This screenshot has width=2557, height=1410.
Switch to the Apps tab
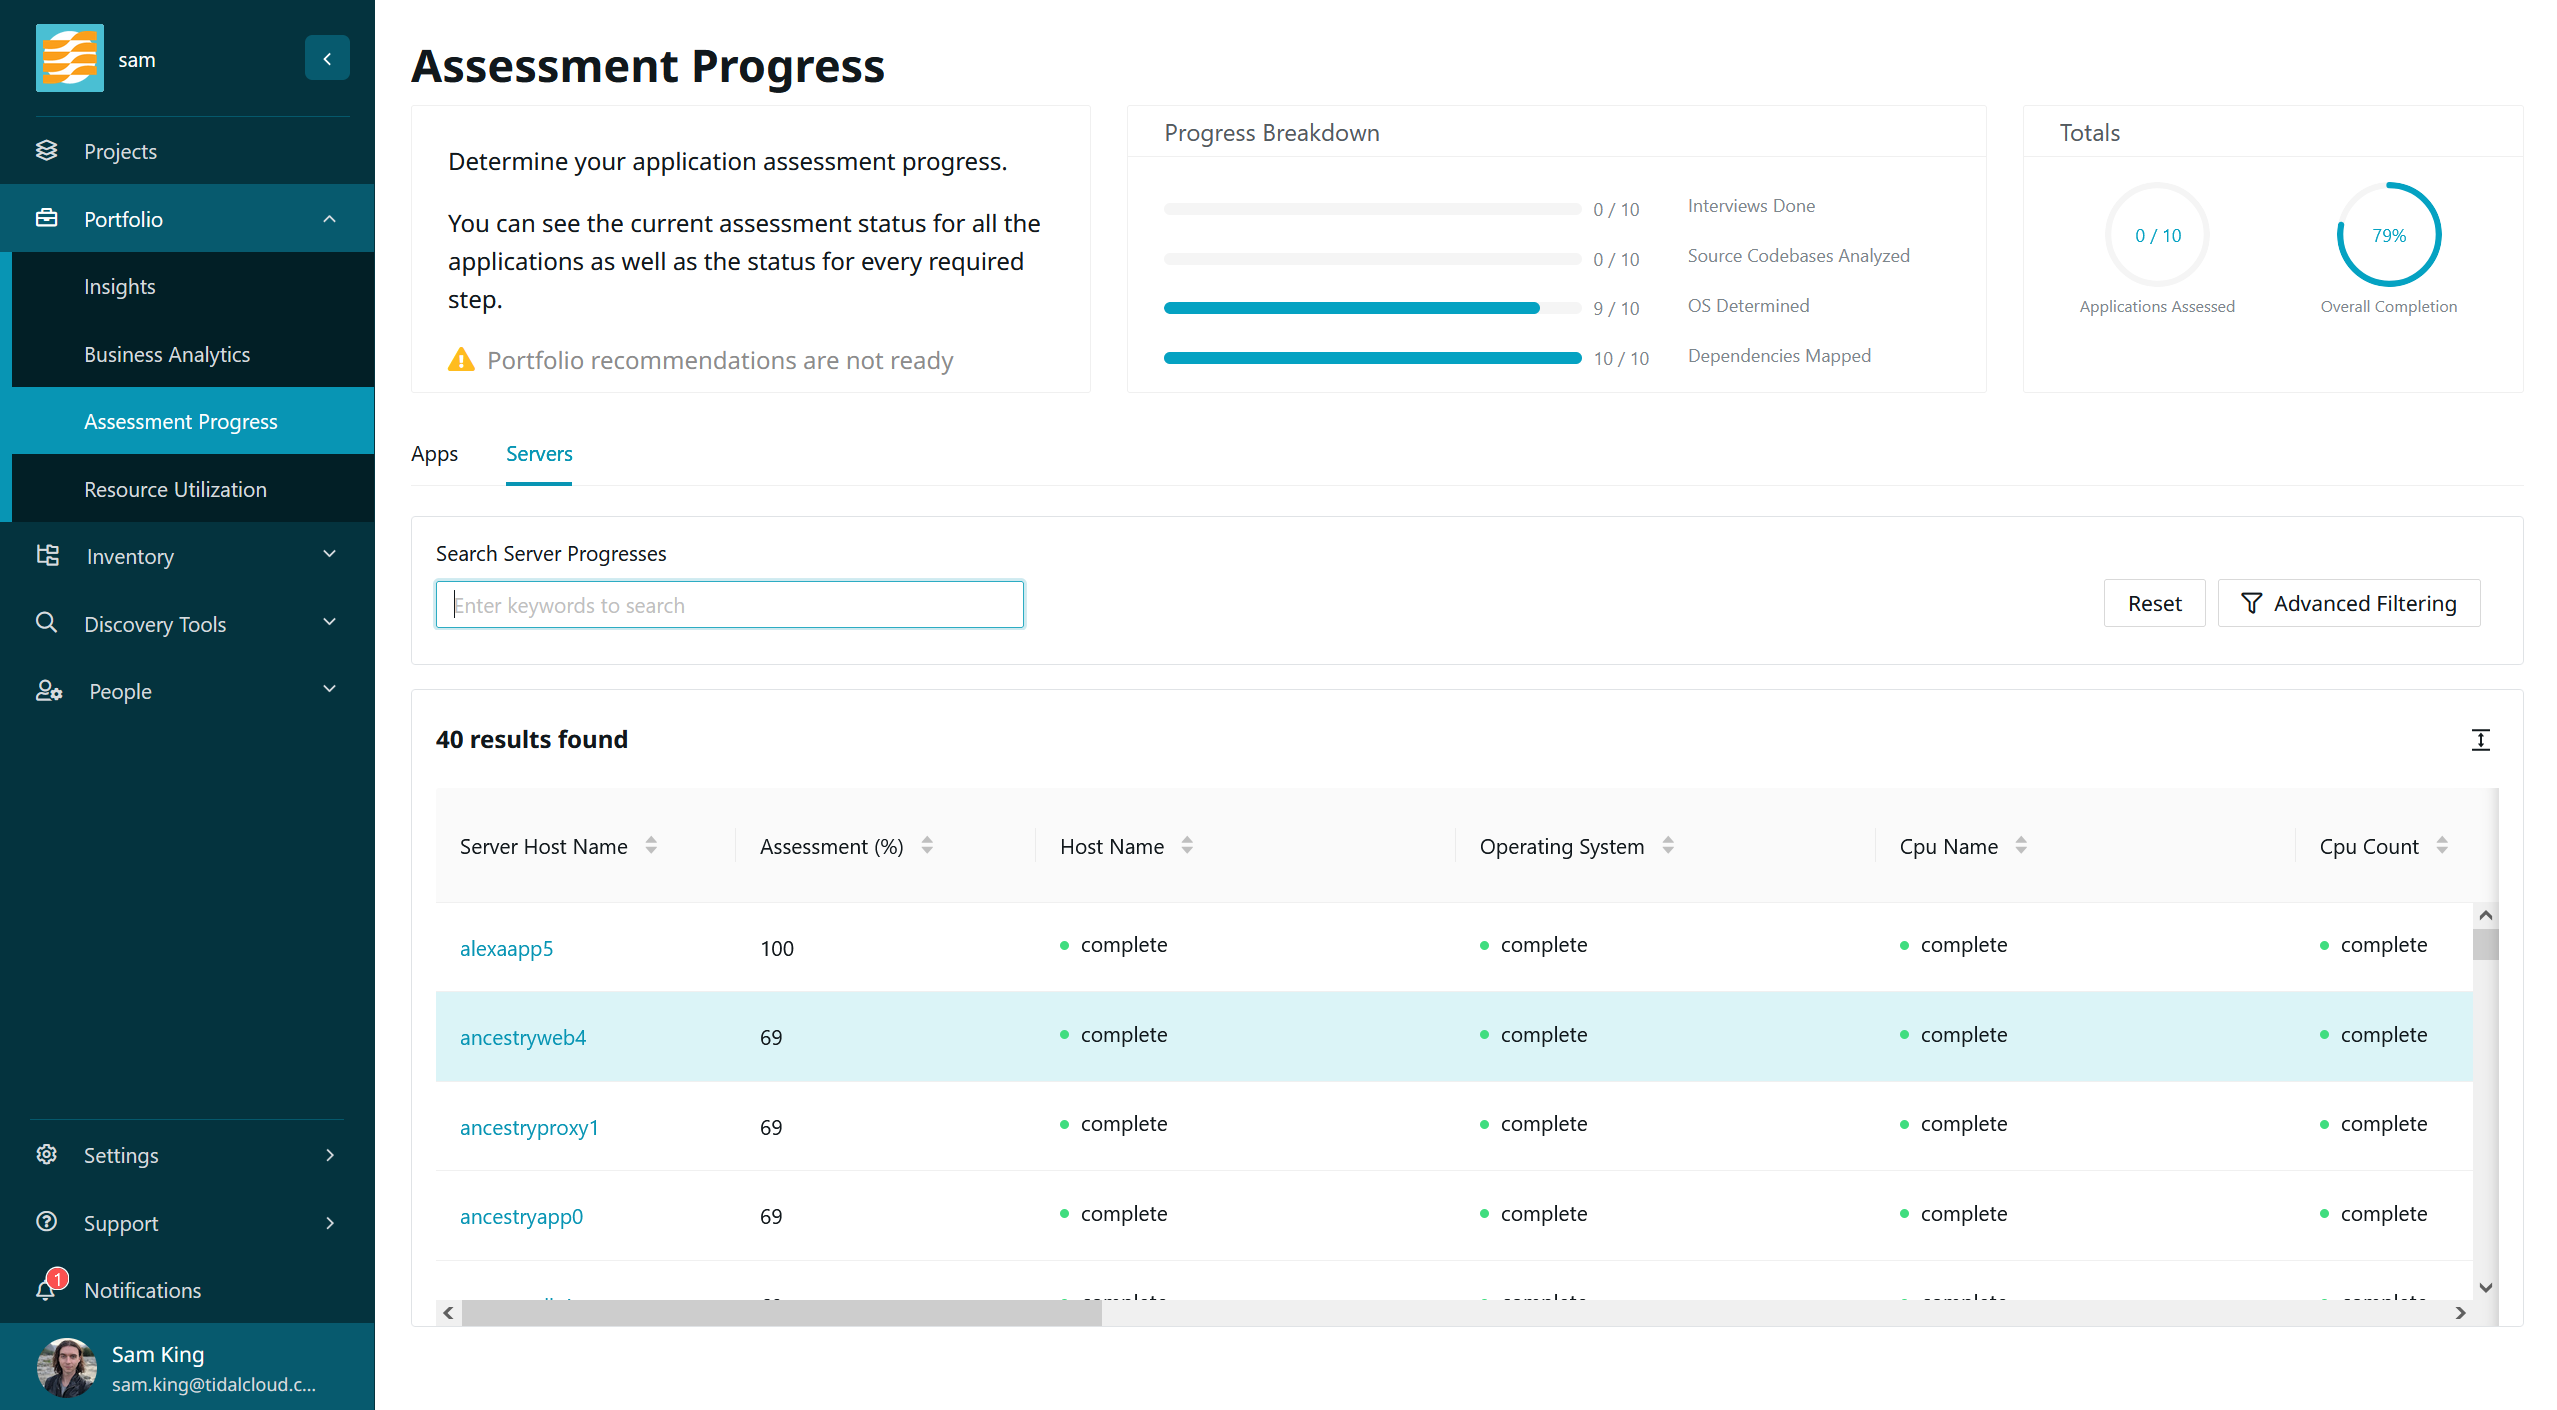click(434, 454)
